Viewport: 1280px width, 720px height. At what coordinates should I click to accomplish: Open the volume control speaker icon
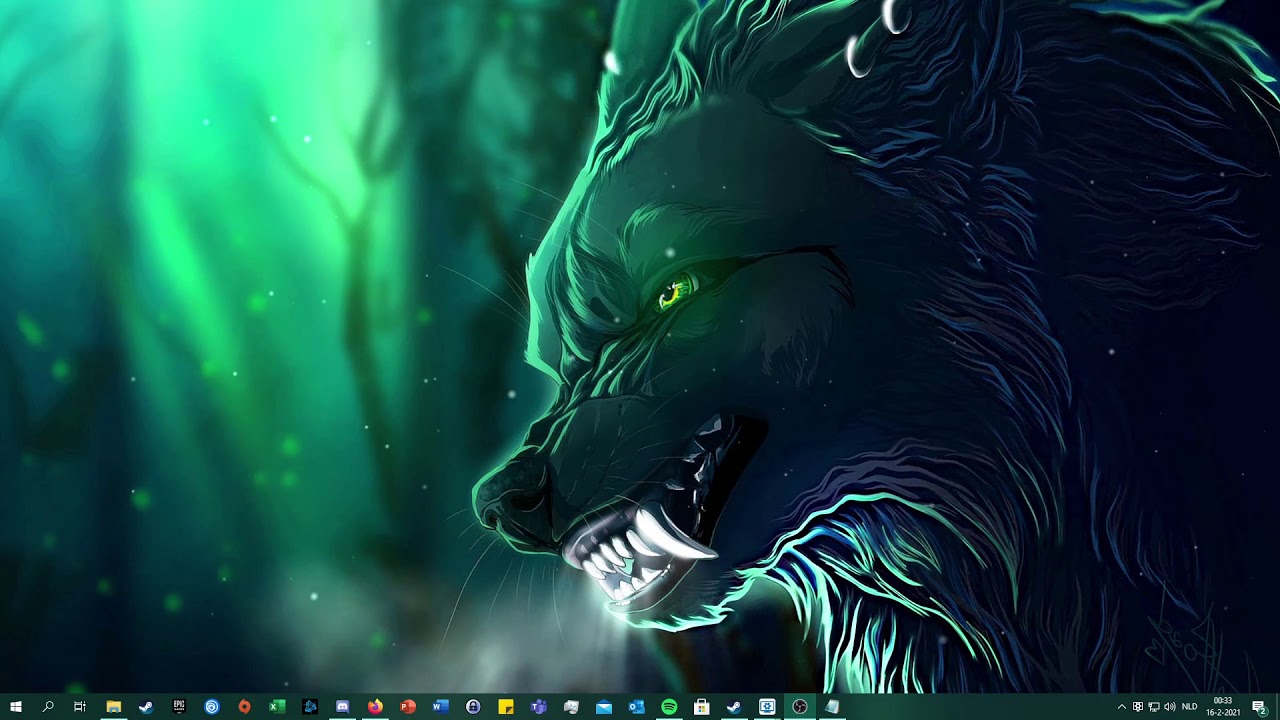pos(1170,707)
